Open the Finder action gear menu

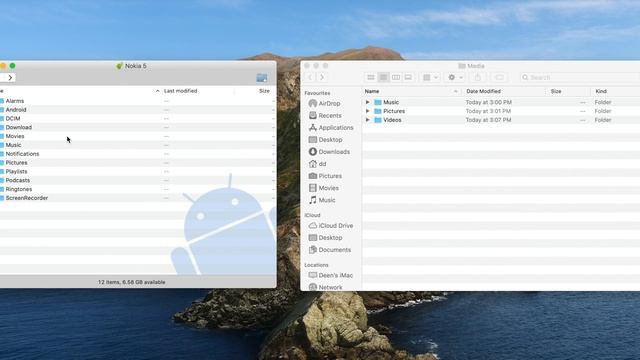[x=455, y=77]
